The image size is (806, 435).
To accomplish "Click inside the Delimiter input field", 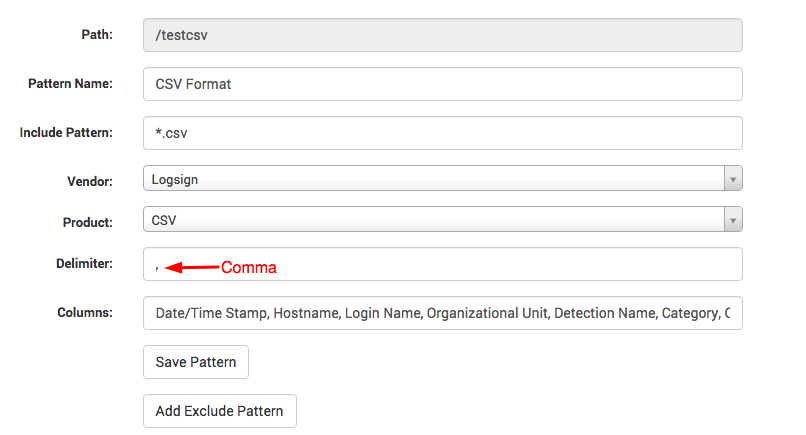I will pyautogui.click(x=443, y=264).
